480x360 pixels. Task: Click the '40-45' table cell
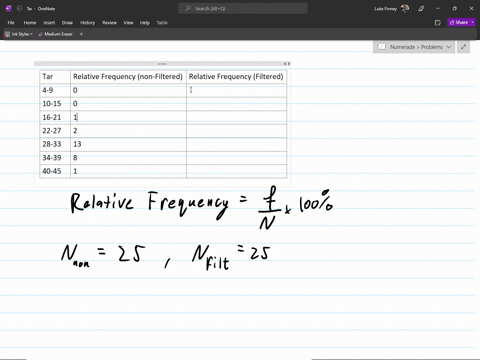[x=55, y=171]
